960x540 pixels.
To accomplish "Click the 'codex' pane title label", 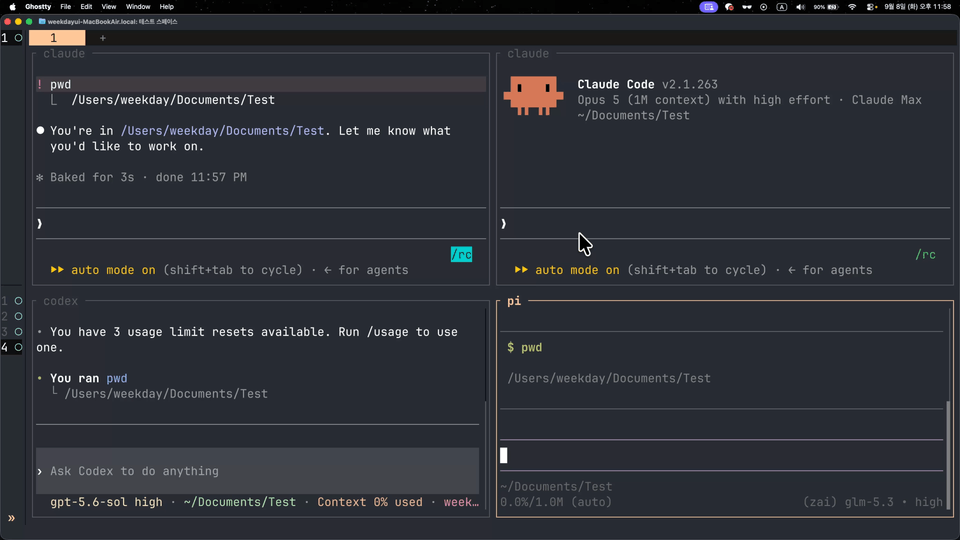I will 61,301.
